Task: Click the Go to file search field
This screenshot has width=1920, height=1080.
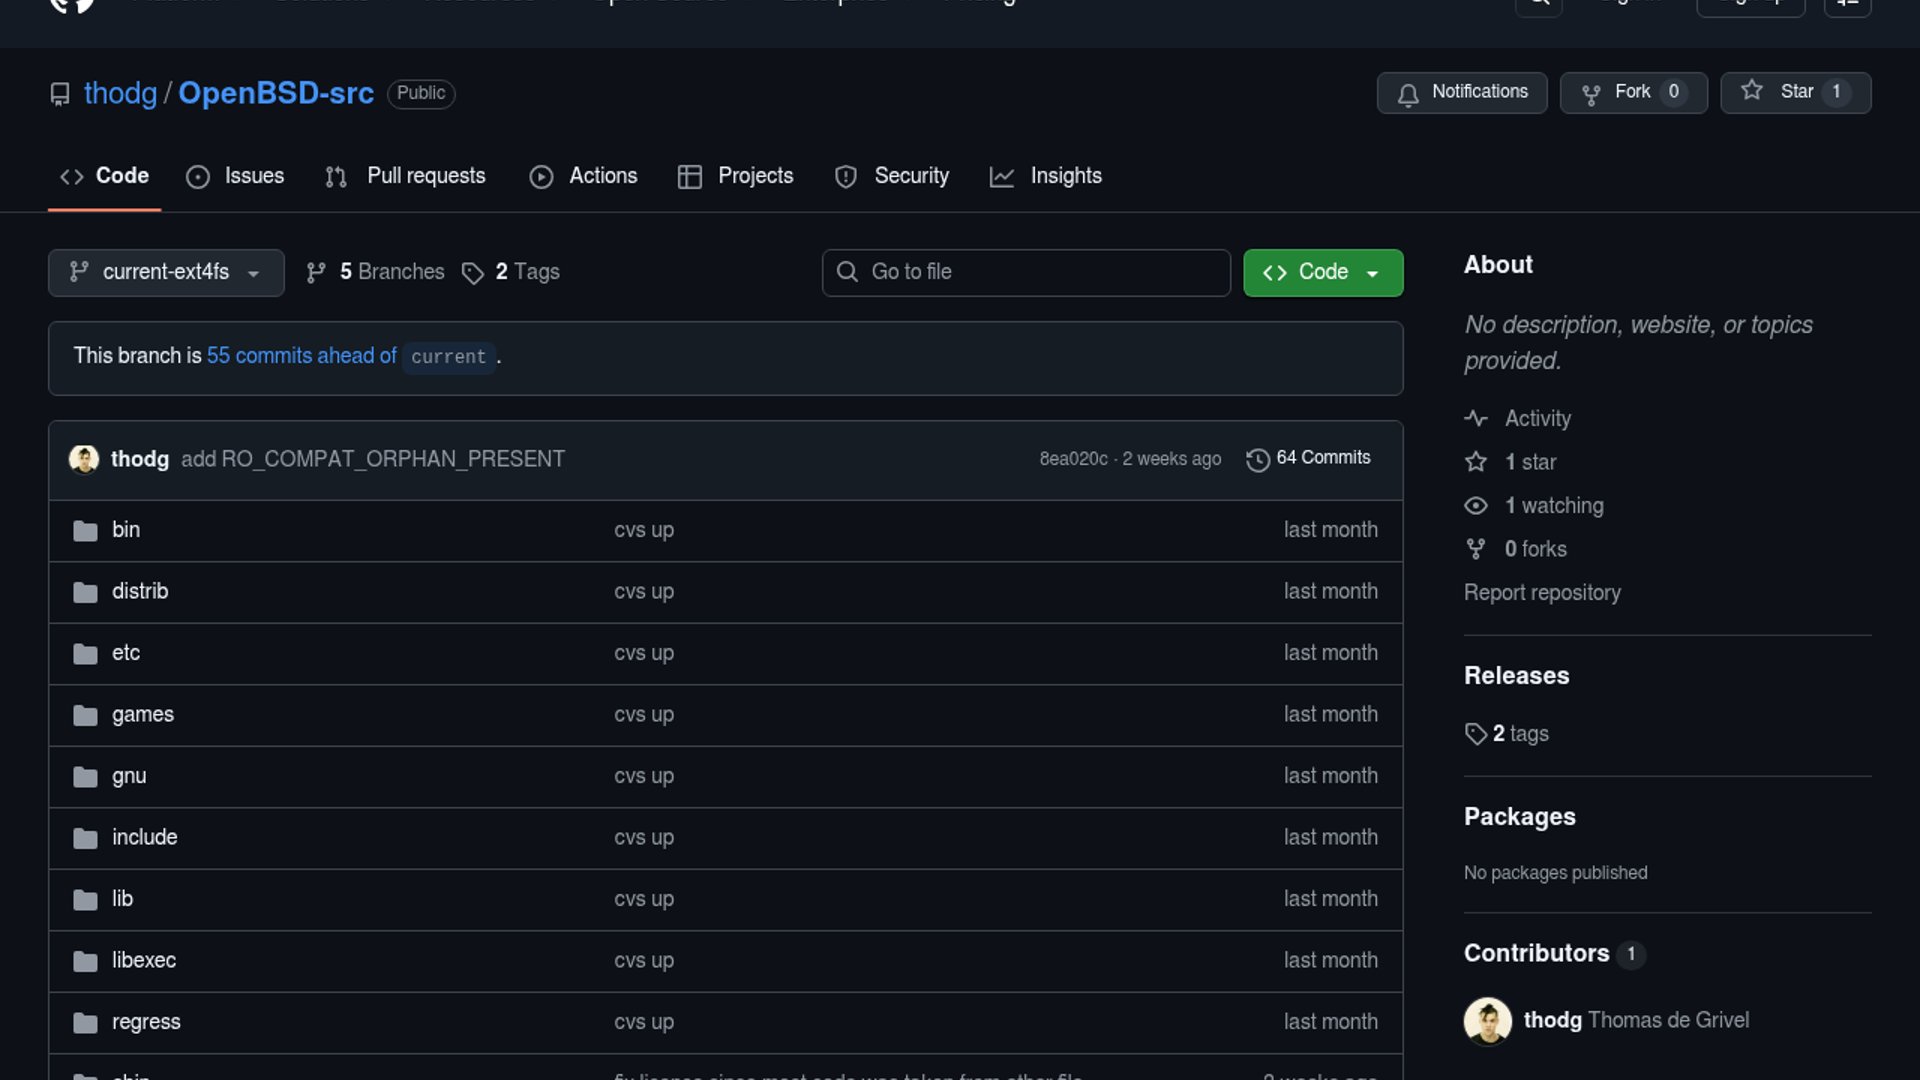Action: (x=1026, y=273)
